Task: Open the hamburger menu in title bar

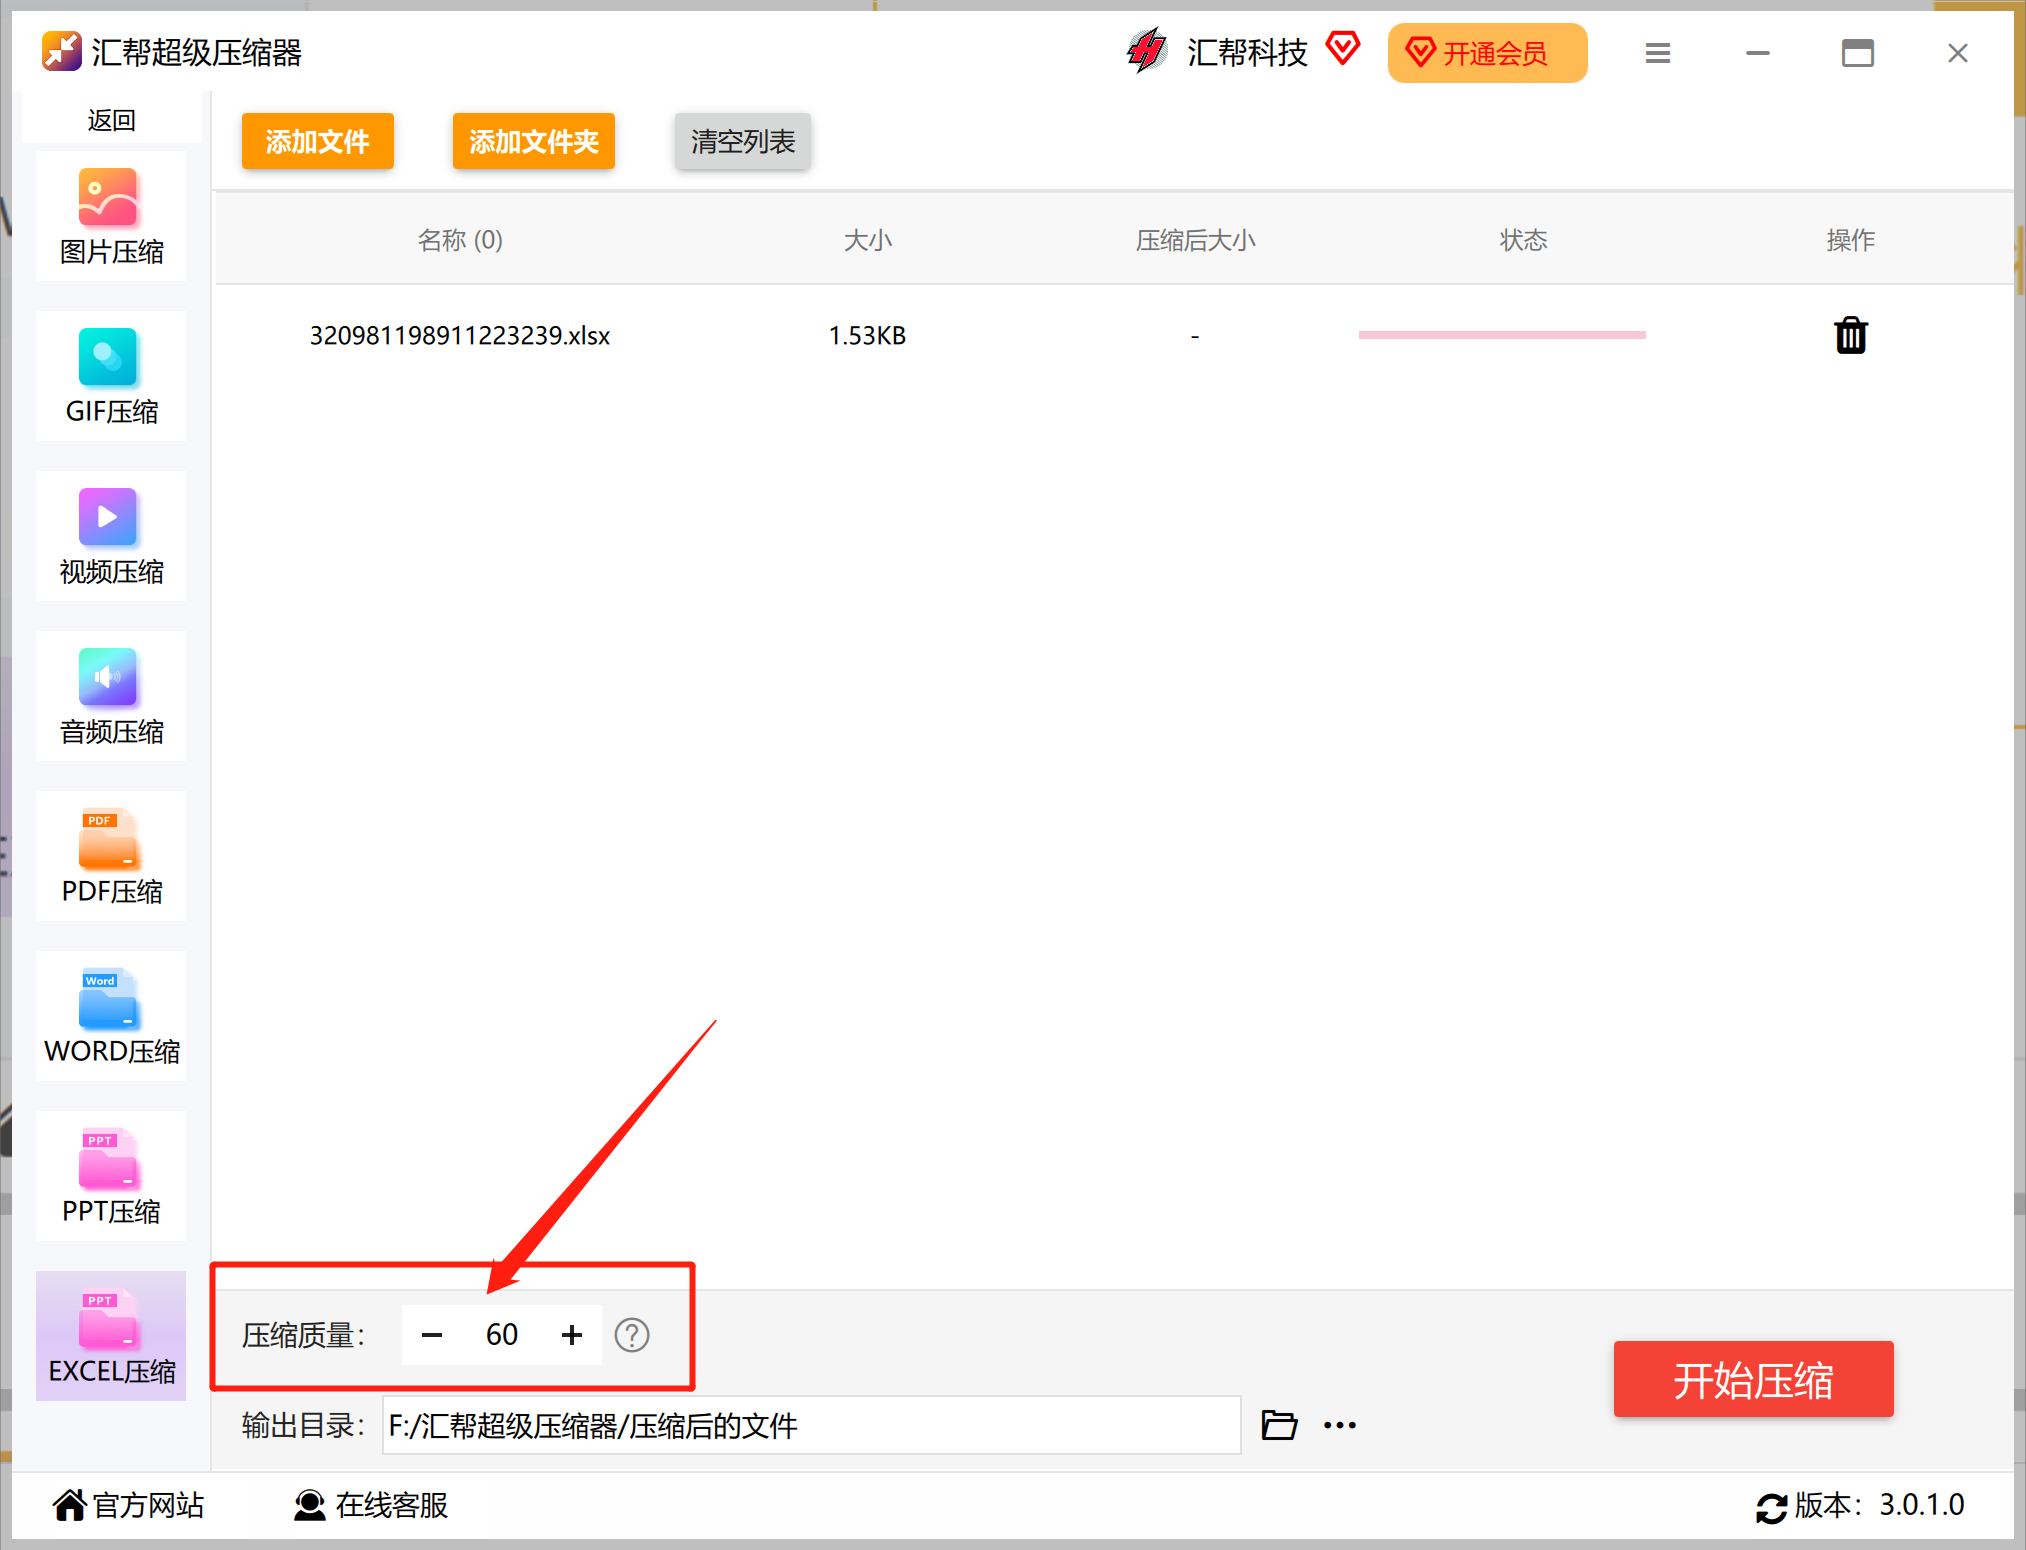Action: point(1658,53)
